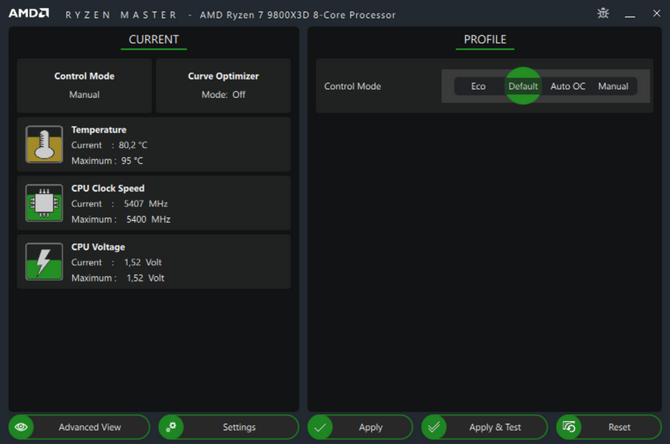Click the maximum clock 5400 MHz value
670x444 pixels.
click(x=148, y=220)
